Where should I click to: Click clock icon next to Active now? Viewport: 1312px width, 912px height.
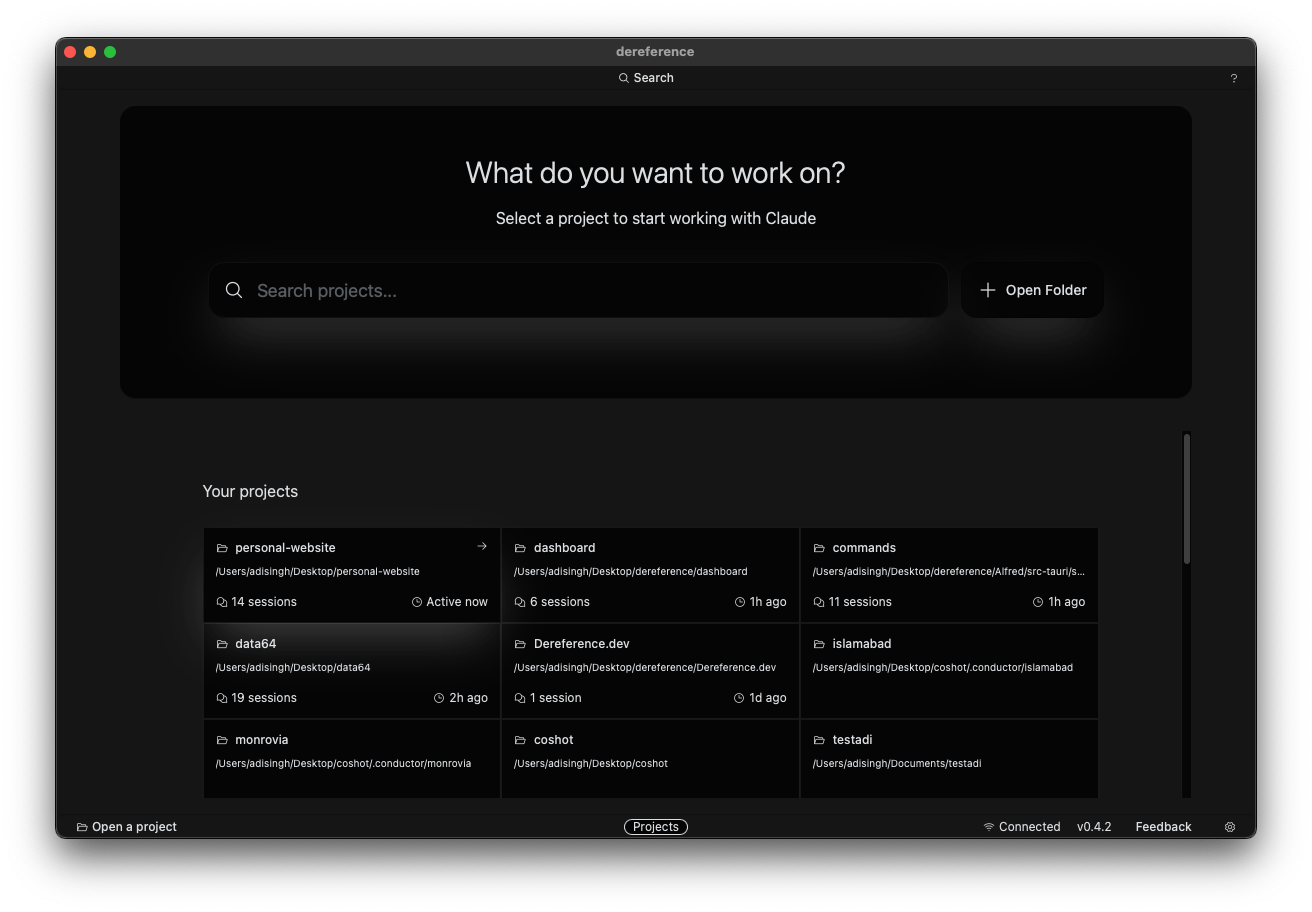(x=417, y=602)
